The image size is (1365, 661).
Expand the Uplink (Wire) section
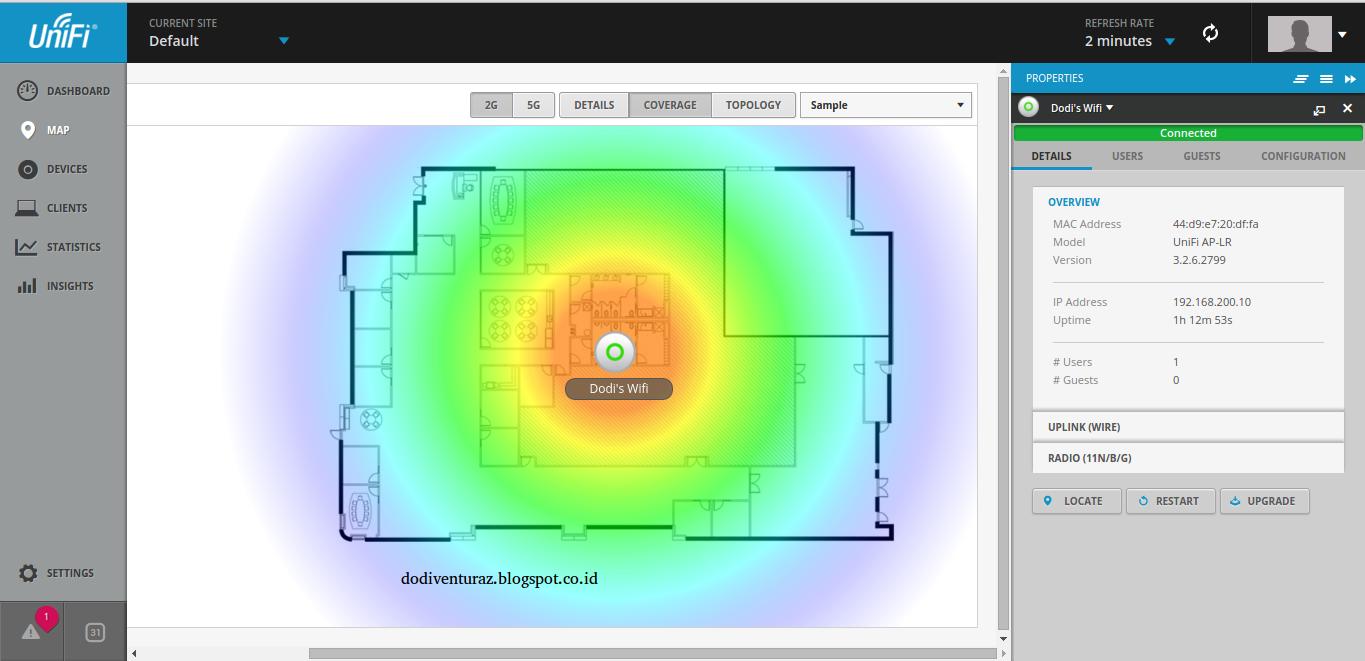tap(1188, 427)
